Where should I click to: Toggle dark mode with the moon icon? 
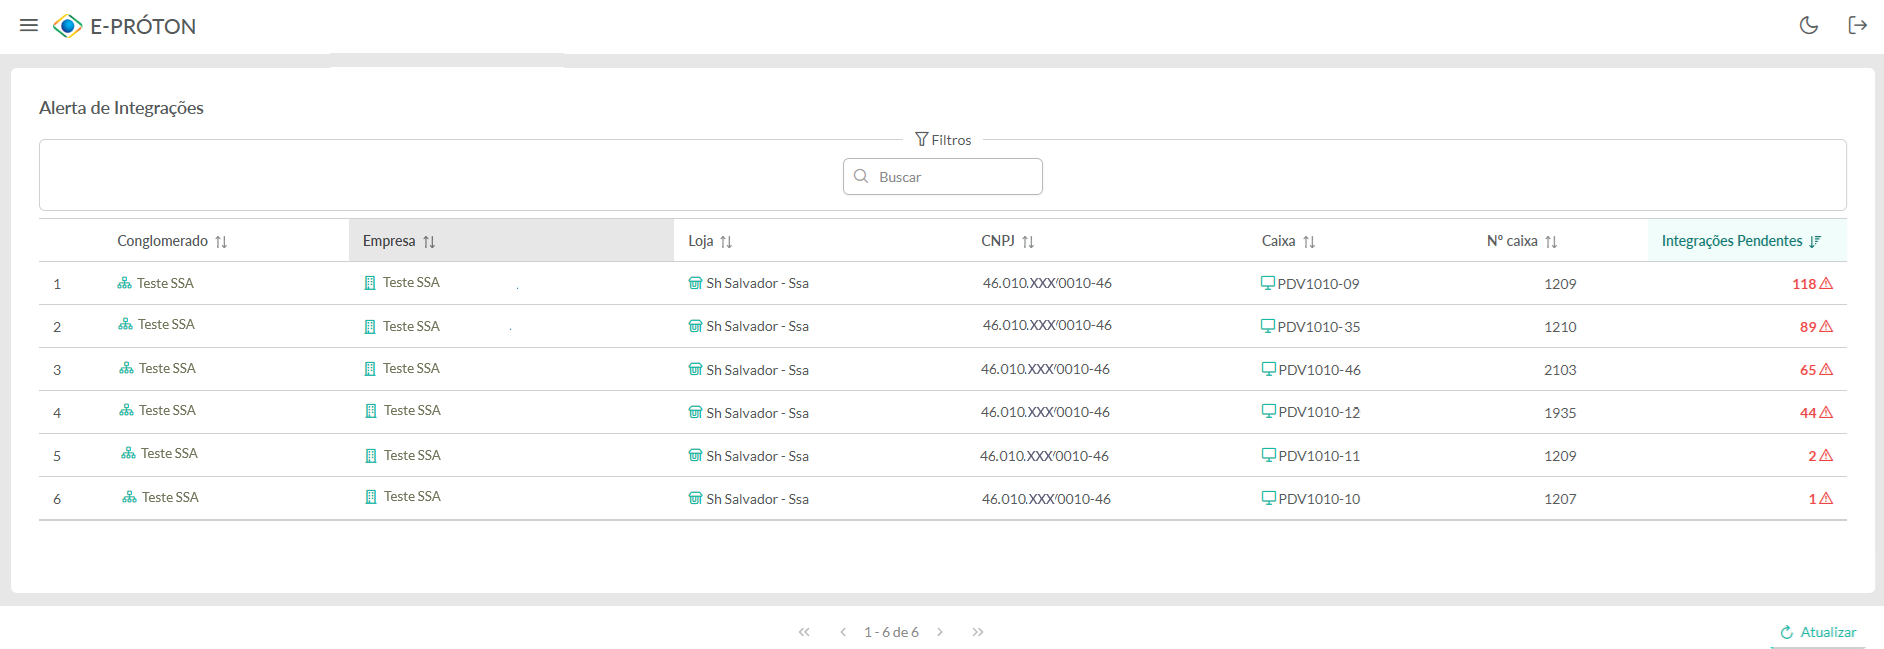tap(1808, 25)
